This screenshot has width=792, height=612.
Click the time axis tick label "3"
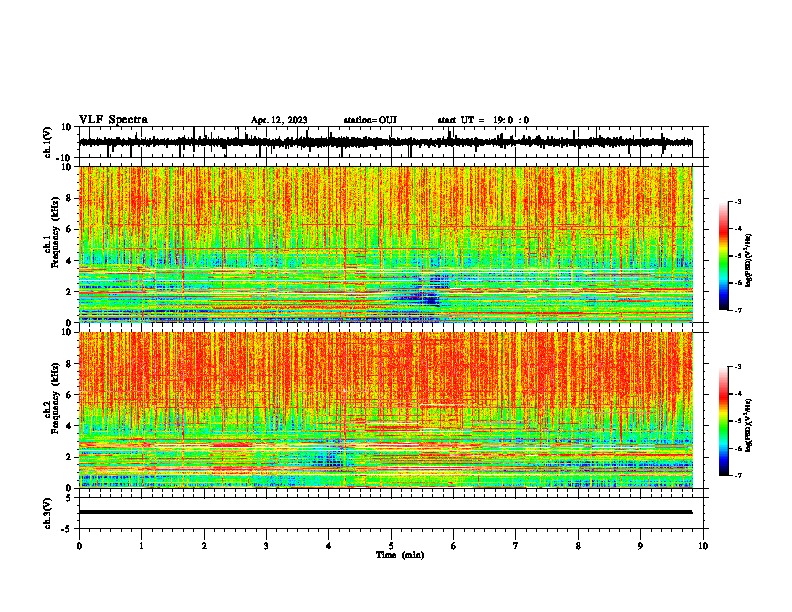(x=266, y=546)
